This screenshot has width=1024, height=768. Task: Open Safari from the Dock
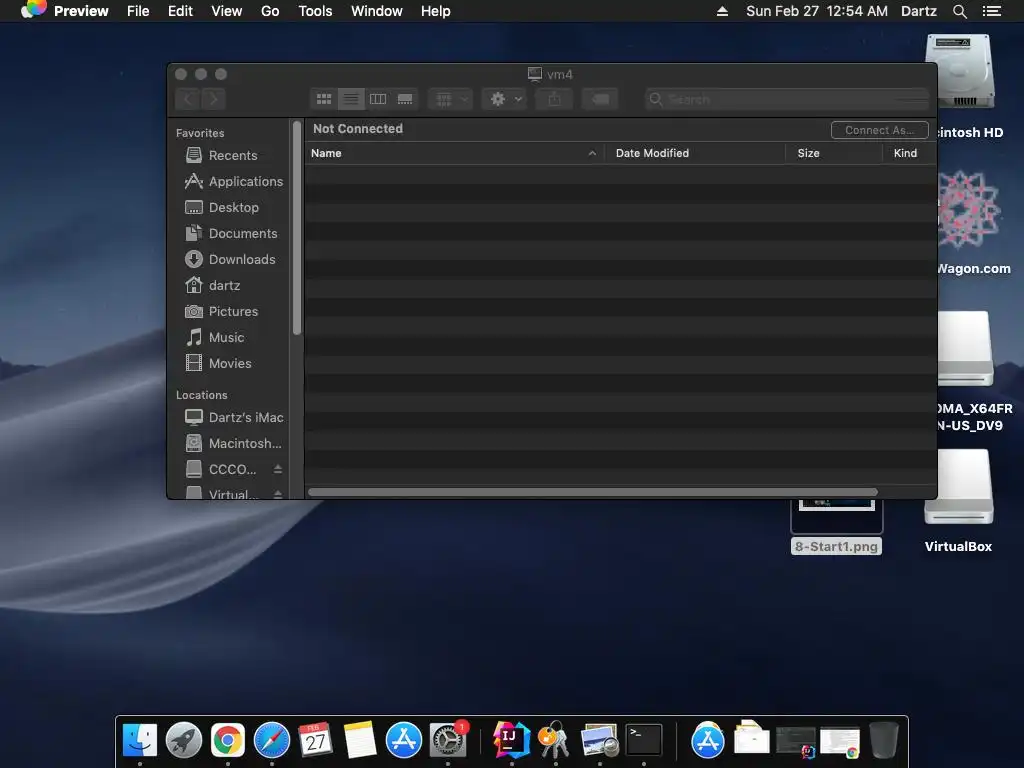(x=272, y=740)
